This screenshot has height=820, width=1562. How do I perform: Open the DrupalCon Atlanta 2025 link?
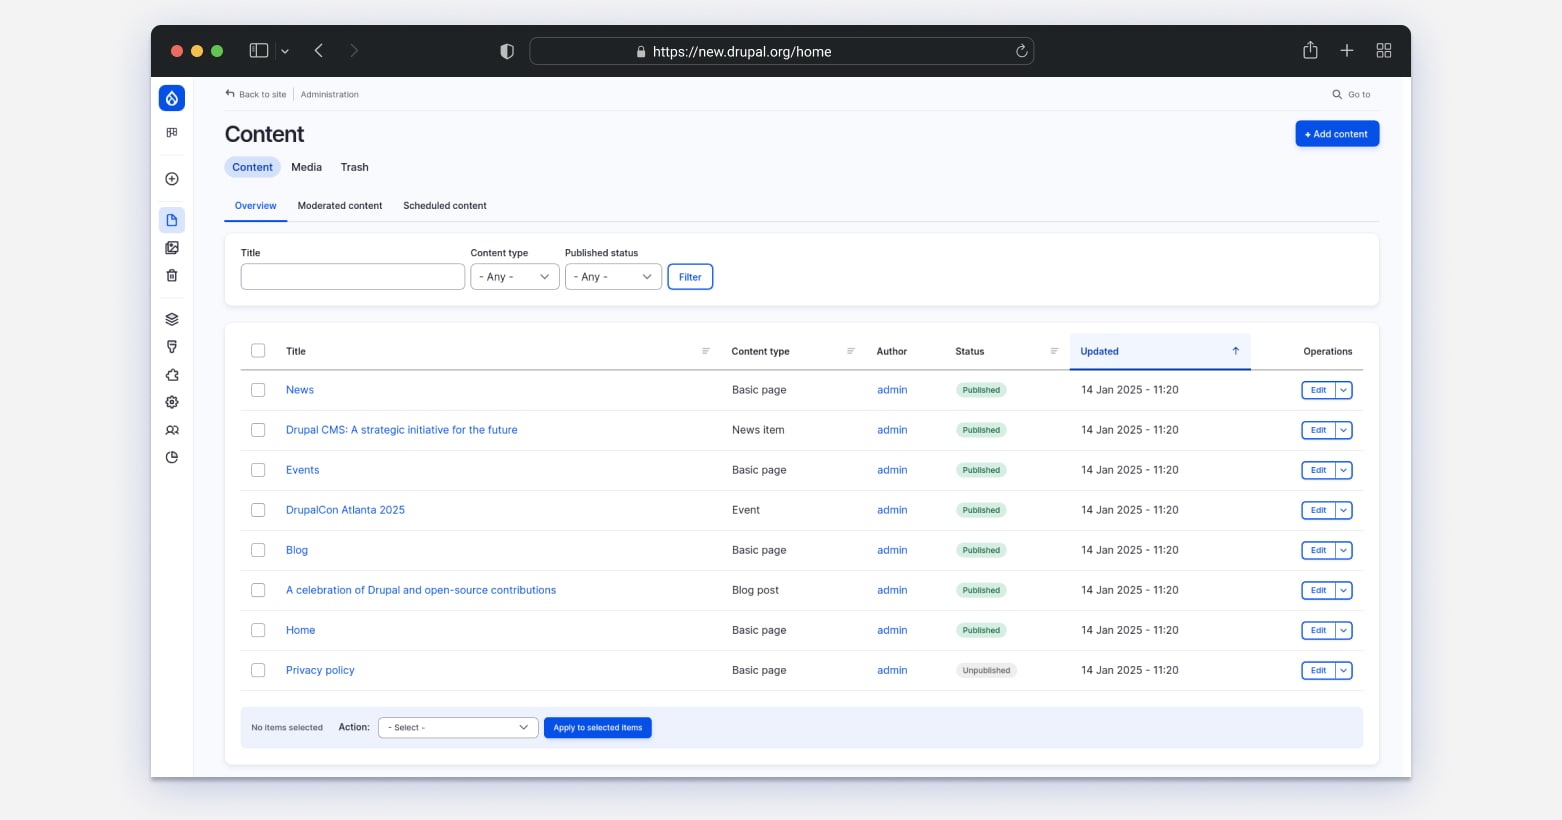[x=345, y=510]
